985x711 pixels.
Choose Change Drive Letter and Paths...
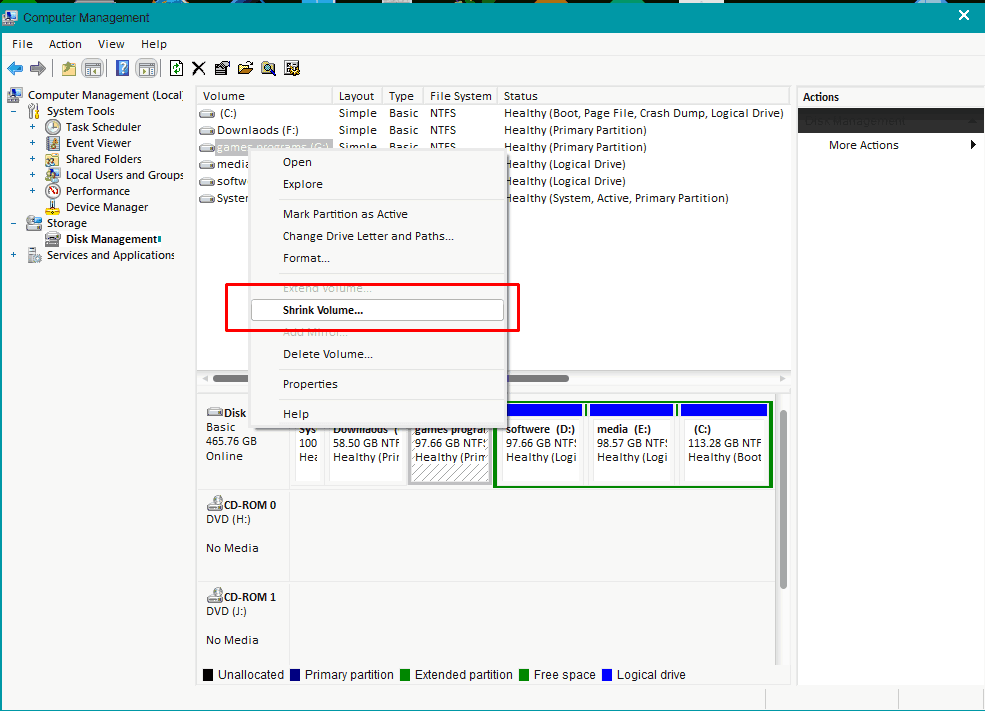(377, 236)
